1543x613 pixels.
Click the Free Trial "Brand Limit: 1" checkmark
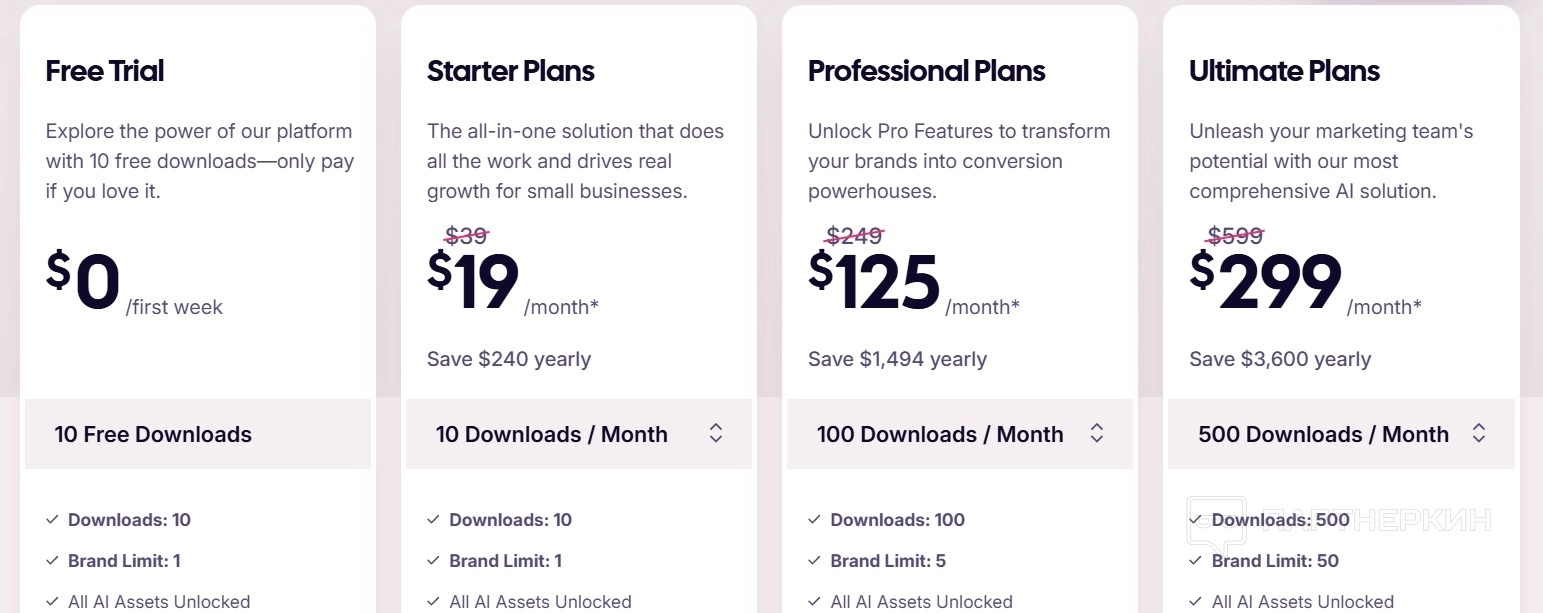(52, 561)
